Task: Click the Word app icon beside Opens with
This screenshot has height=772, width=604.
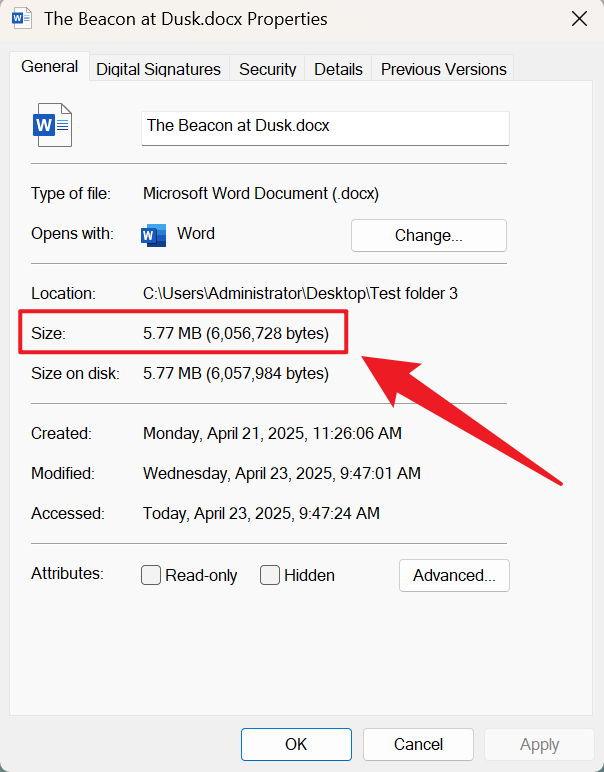Action: [x=154, y=235]
